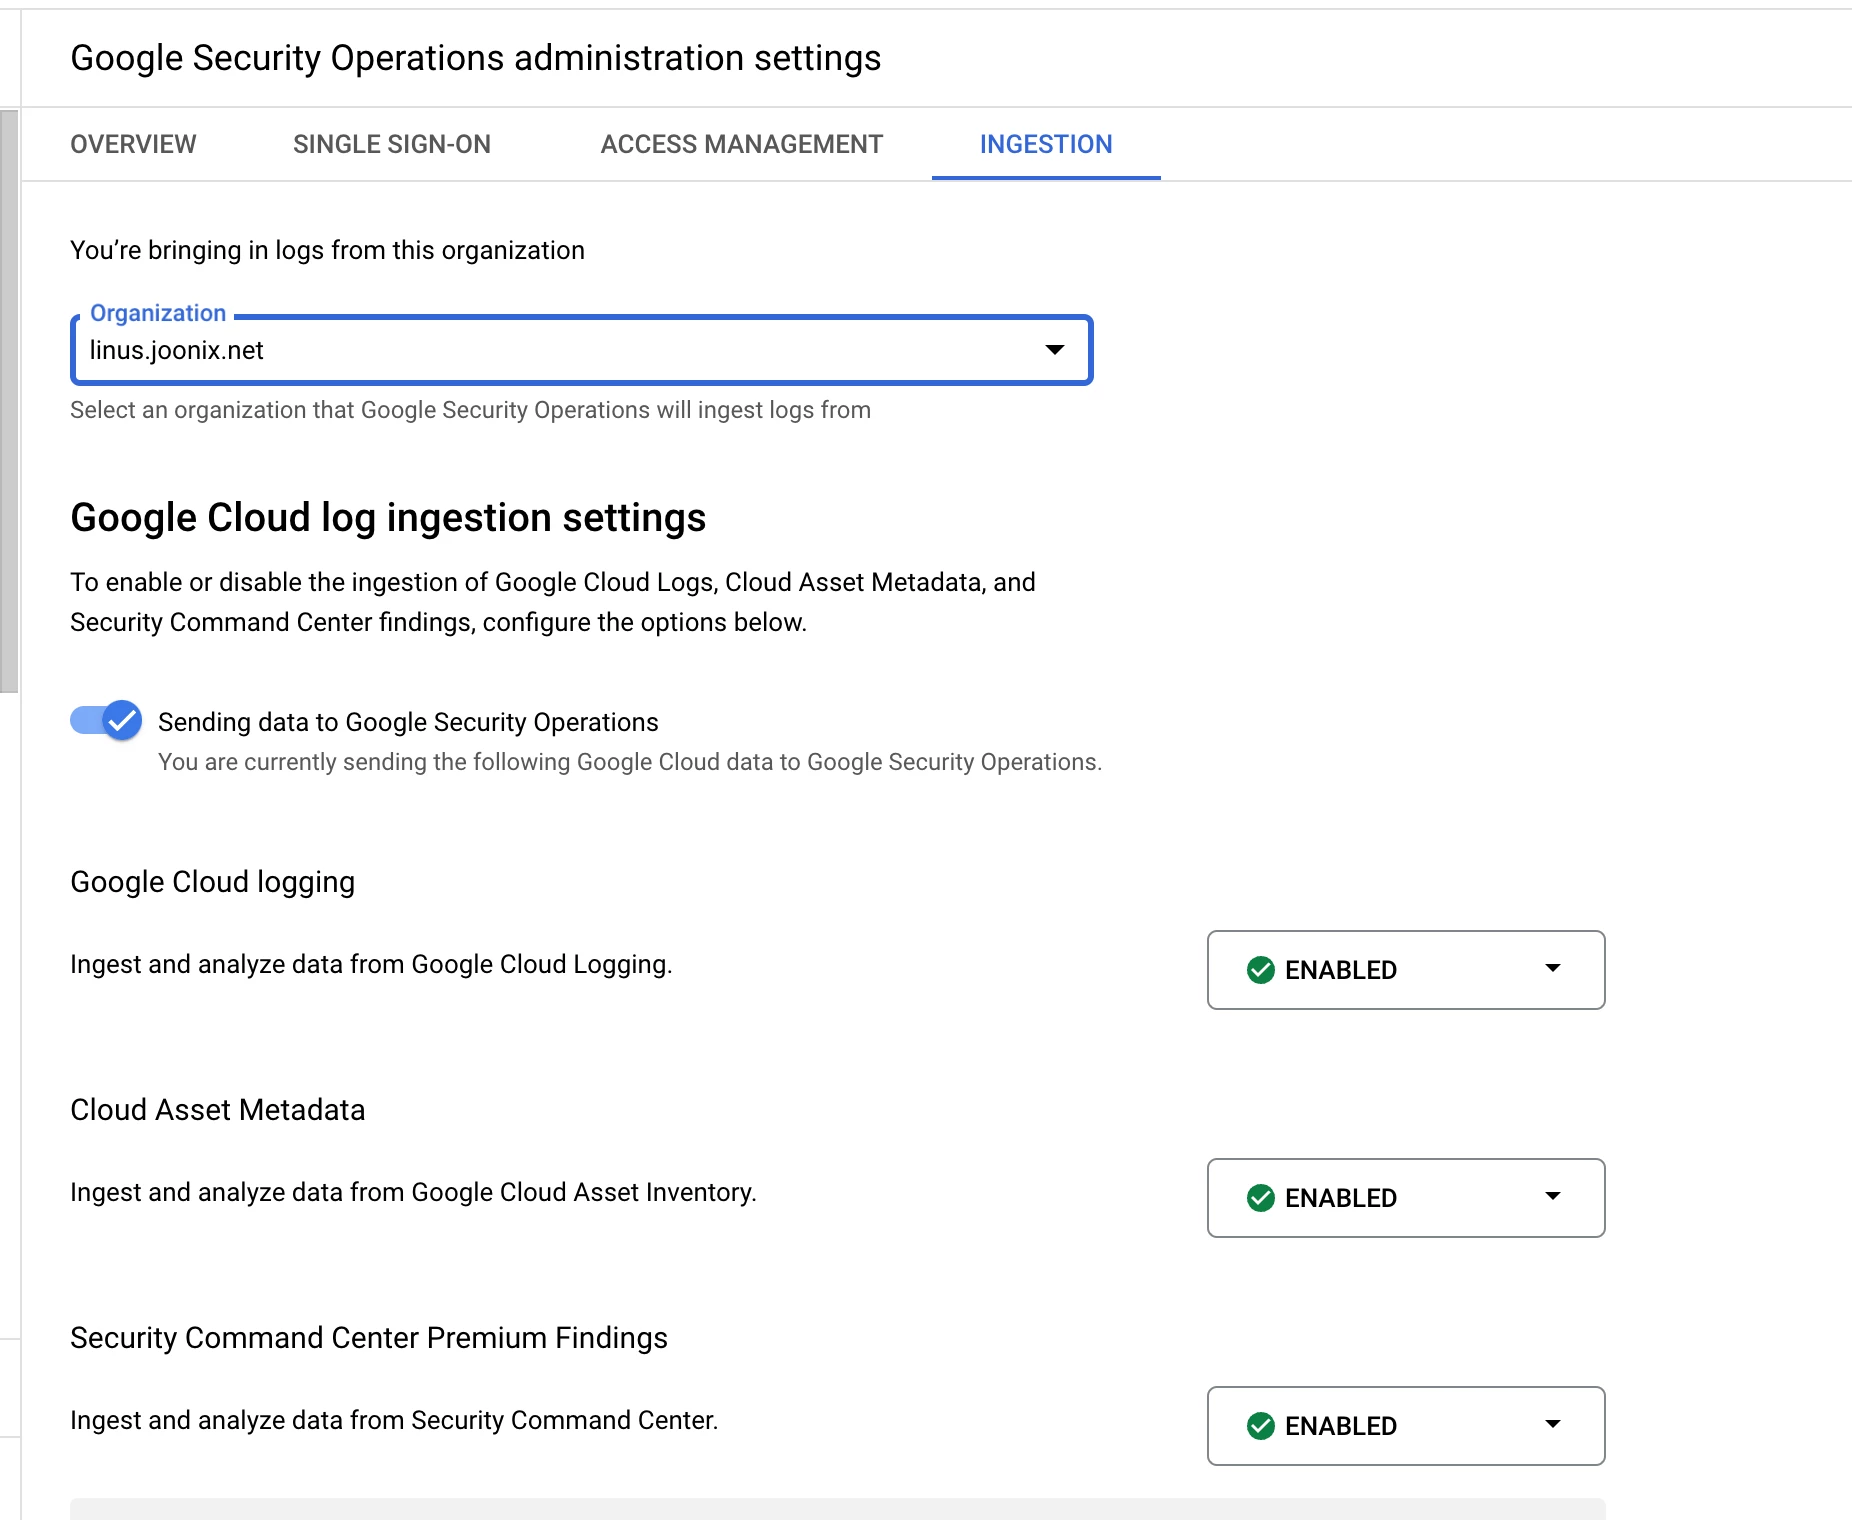Open the Organization dropdown showing linus.joonix.net

582,350
